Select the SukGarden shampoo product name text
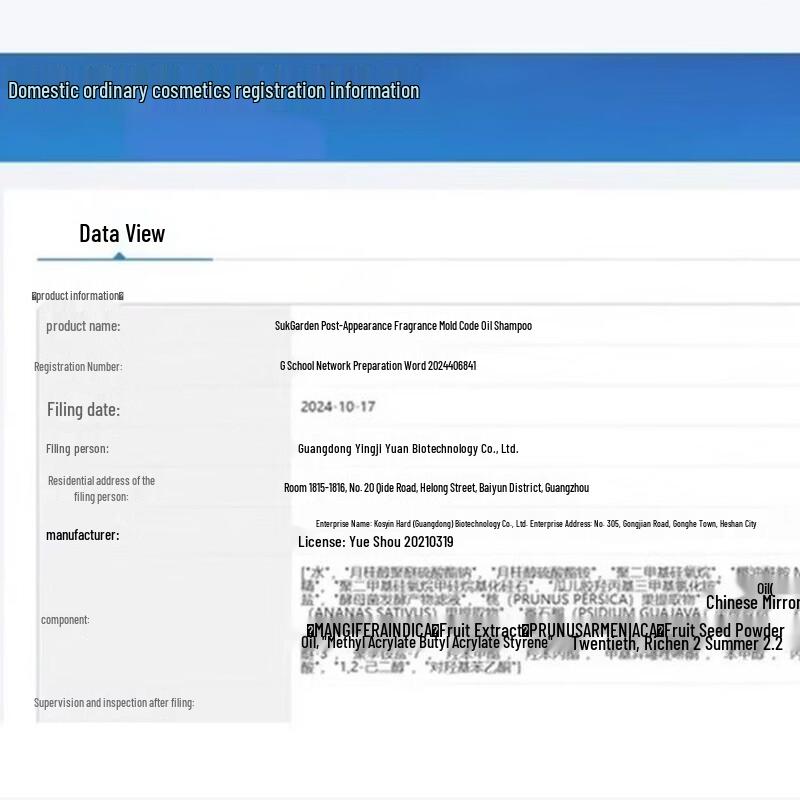The height and width of the screenshot is (800, 800). (403, 326)
